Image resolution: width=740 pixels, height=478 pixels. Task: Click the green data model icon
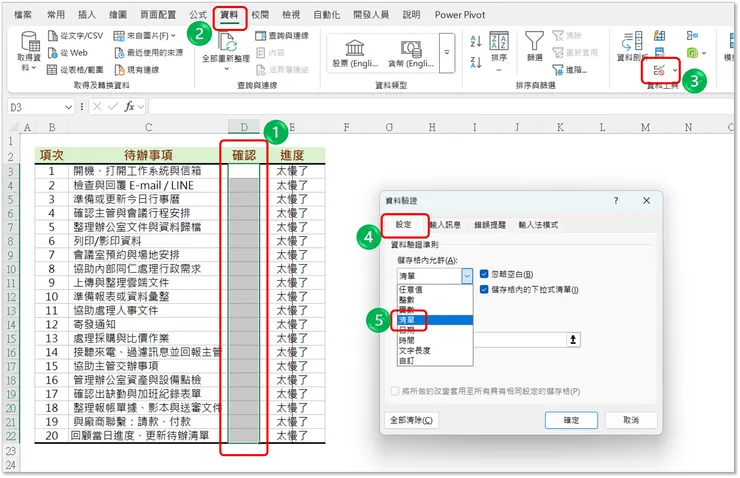pos(692,53)
